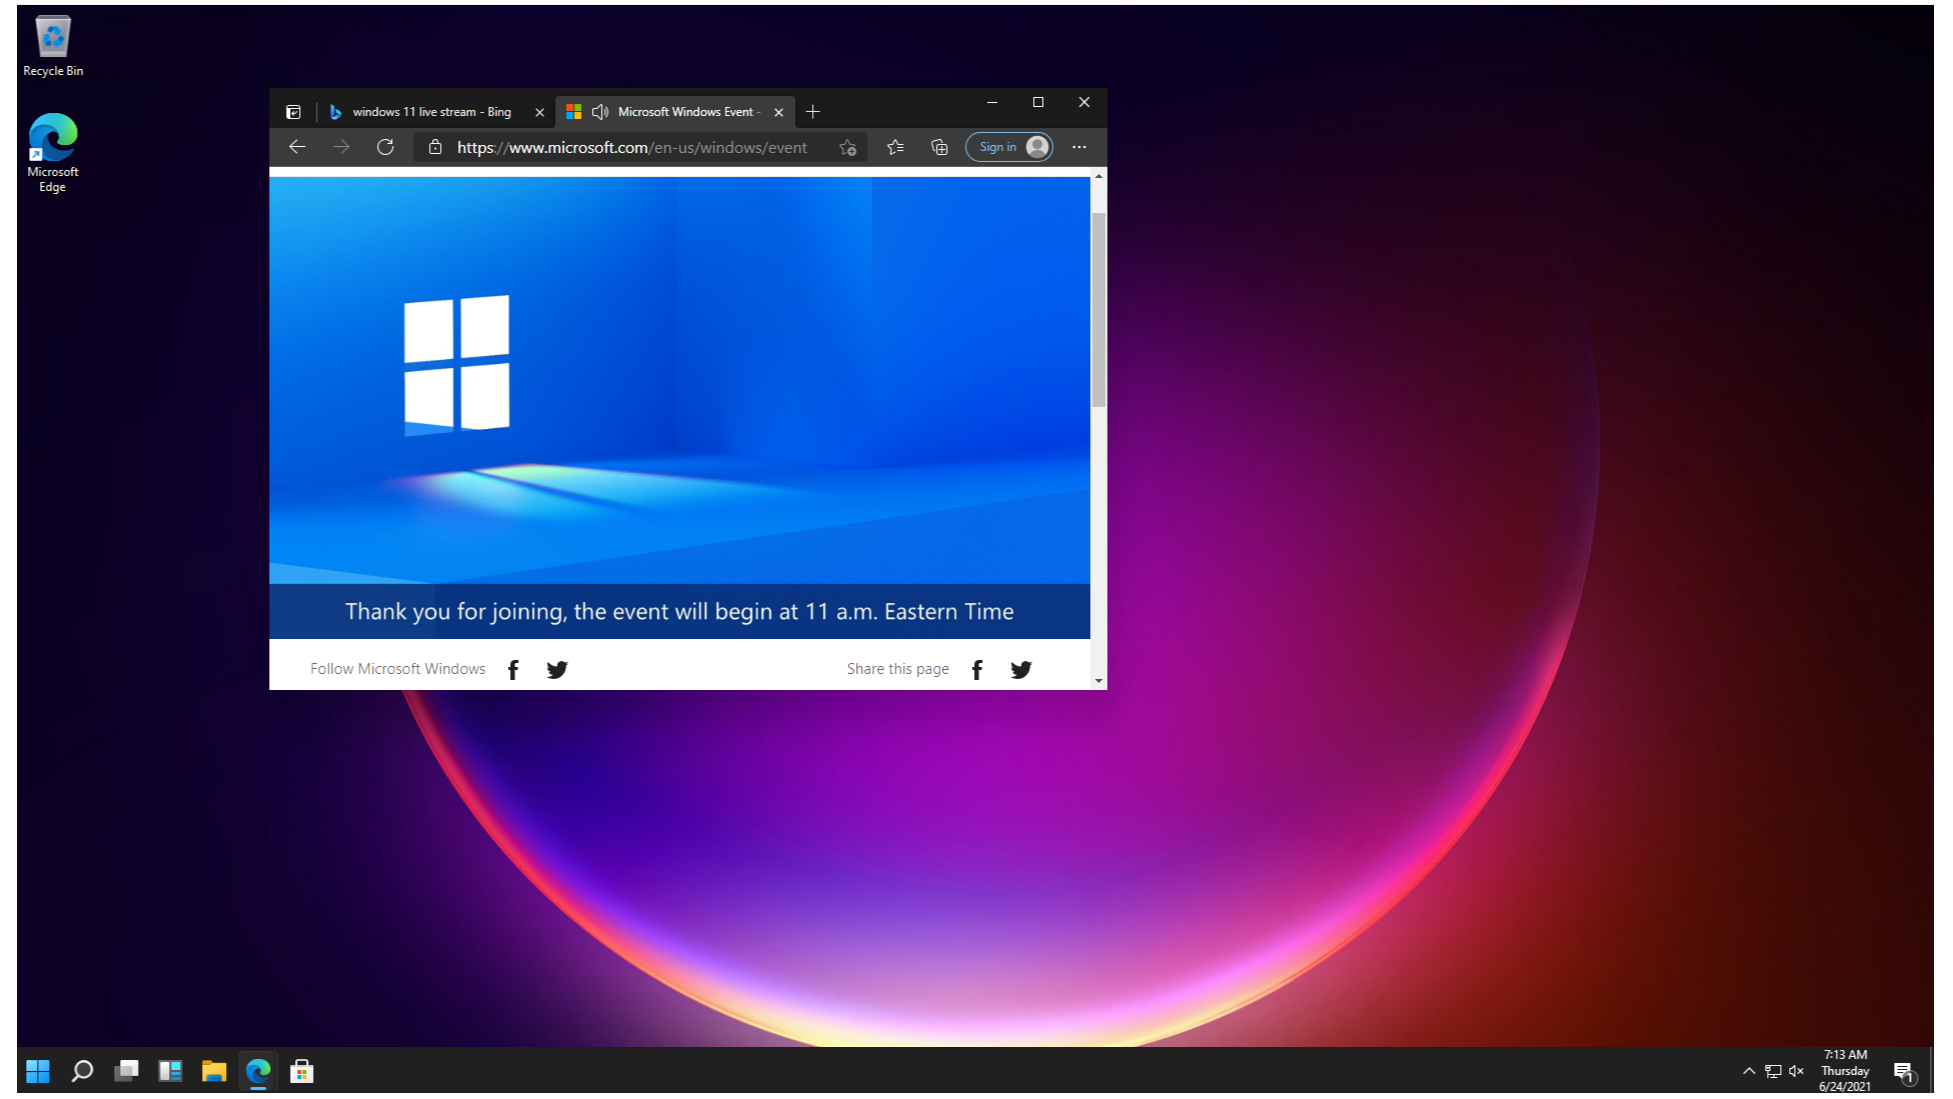Click the browser extensions icon

[939, 146]
